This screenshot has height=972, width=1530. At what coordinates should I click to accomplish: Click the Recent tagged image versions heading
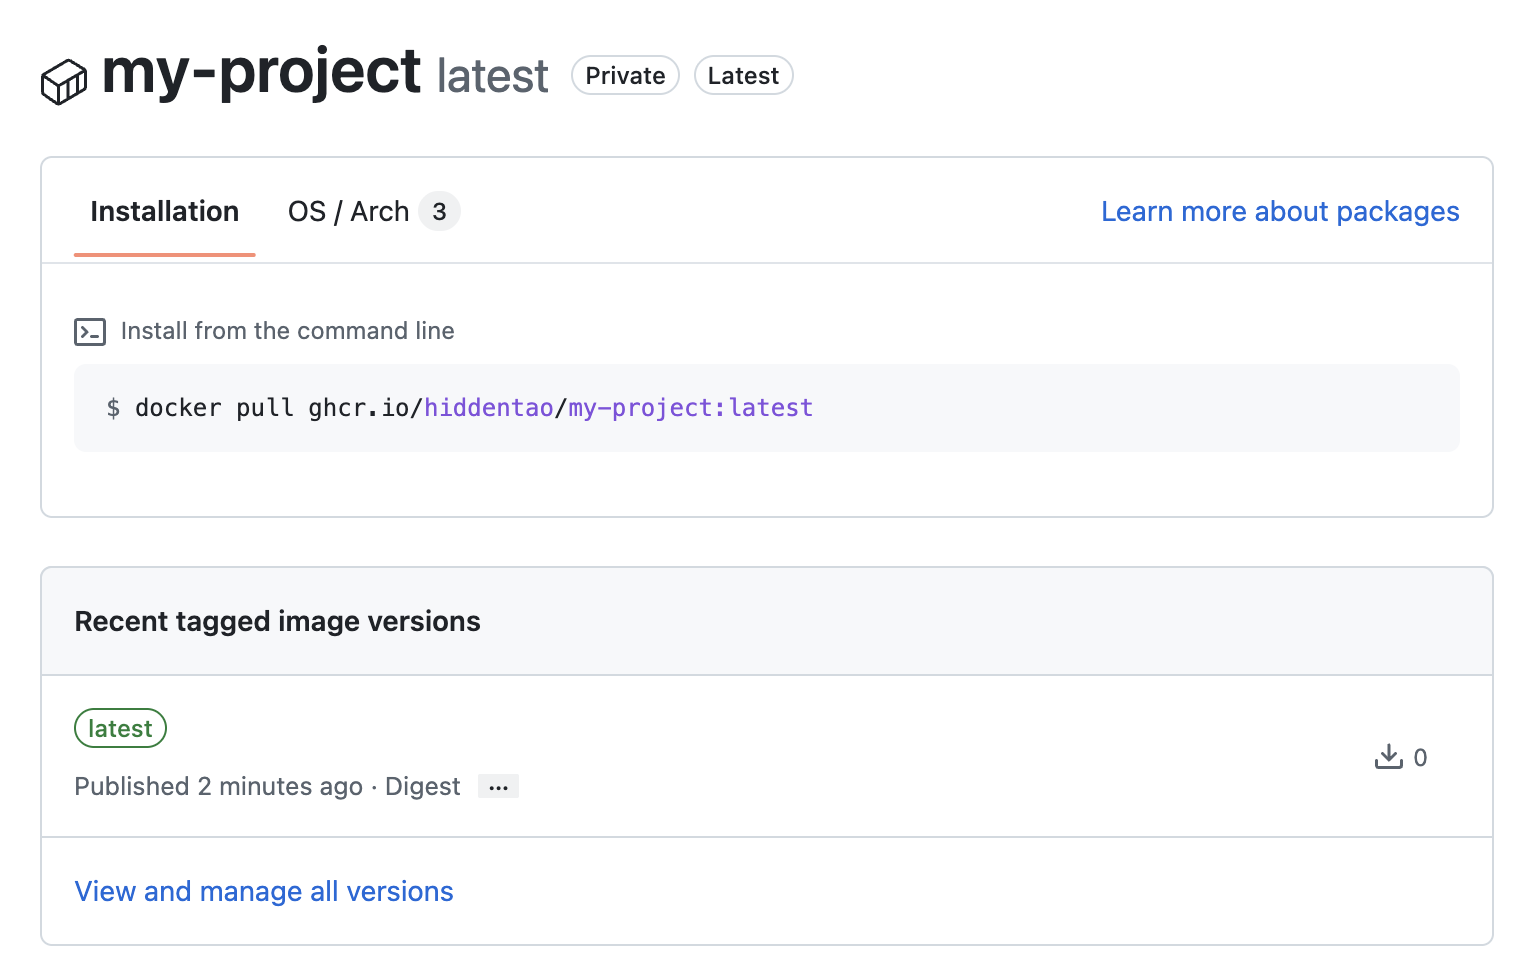[x=277, y=622]
